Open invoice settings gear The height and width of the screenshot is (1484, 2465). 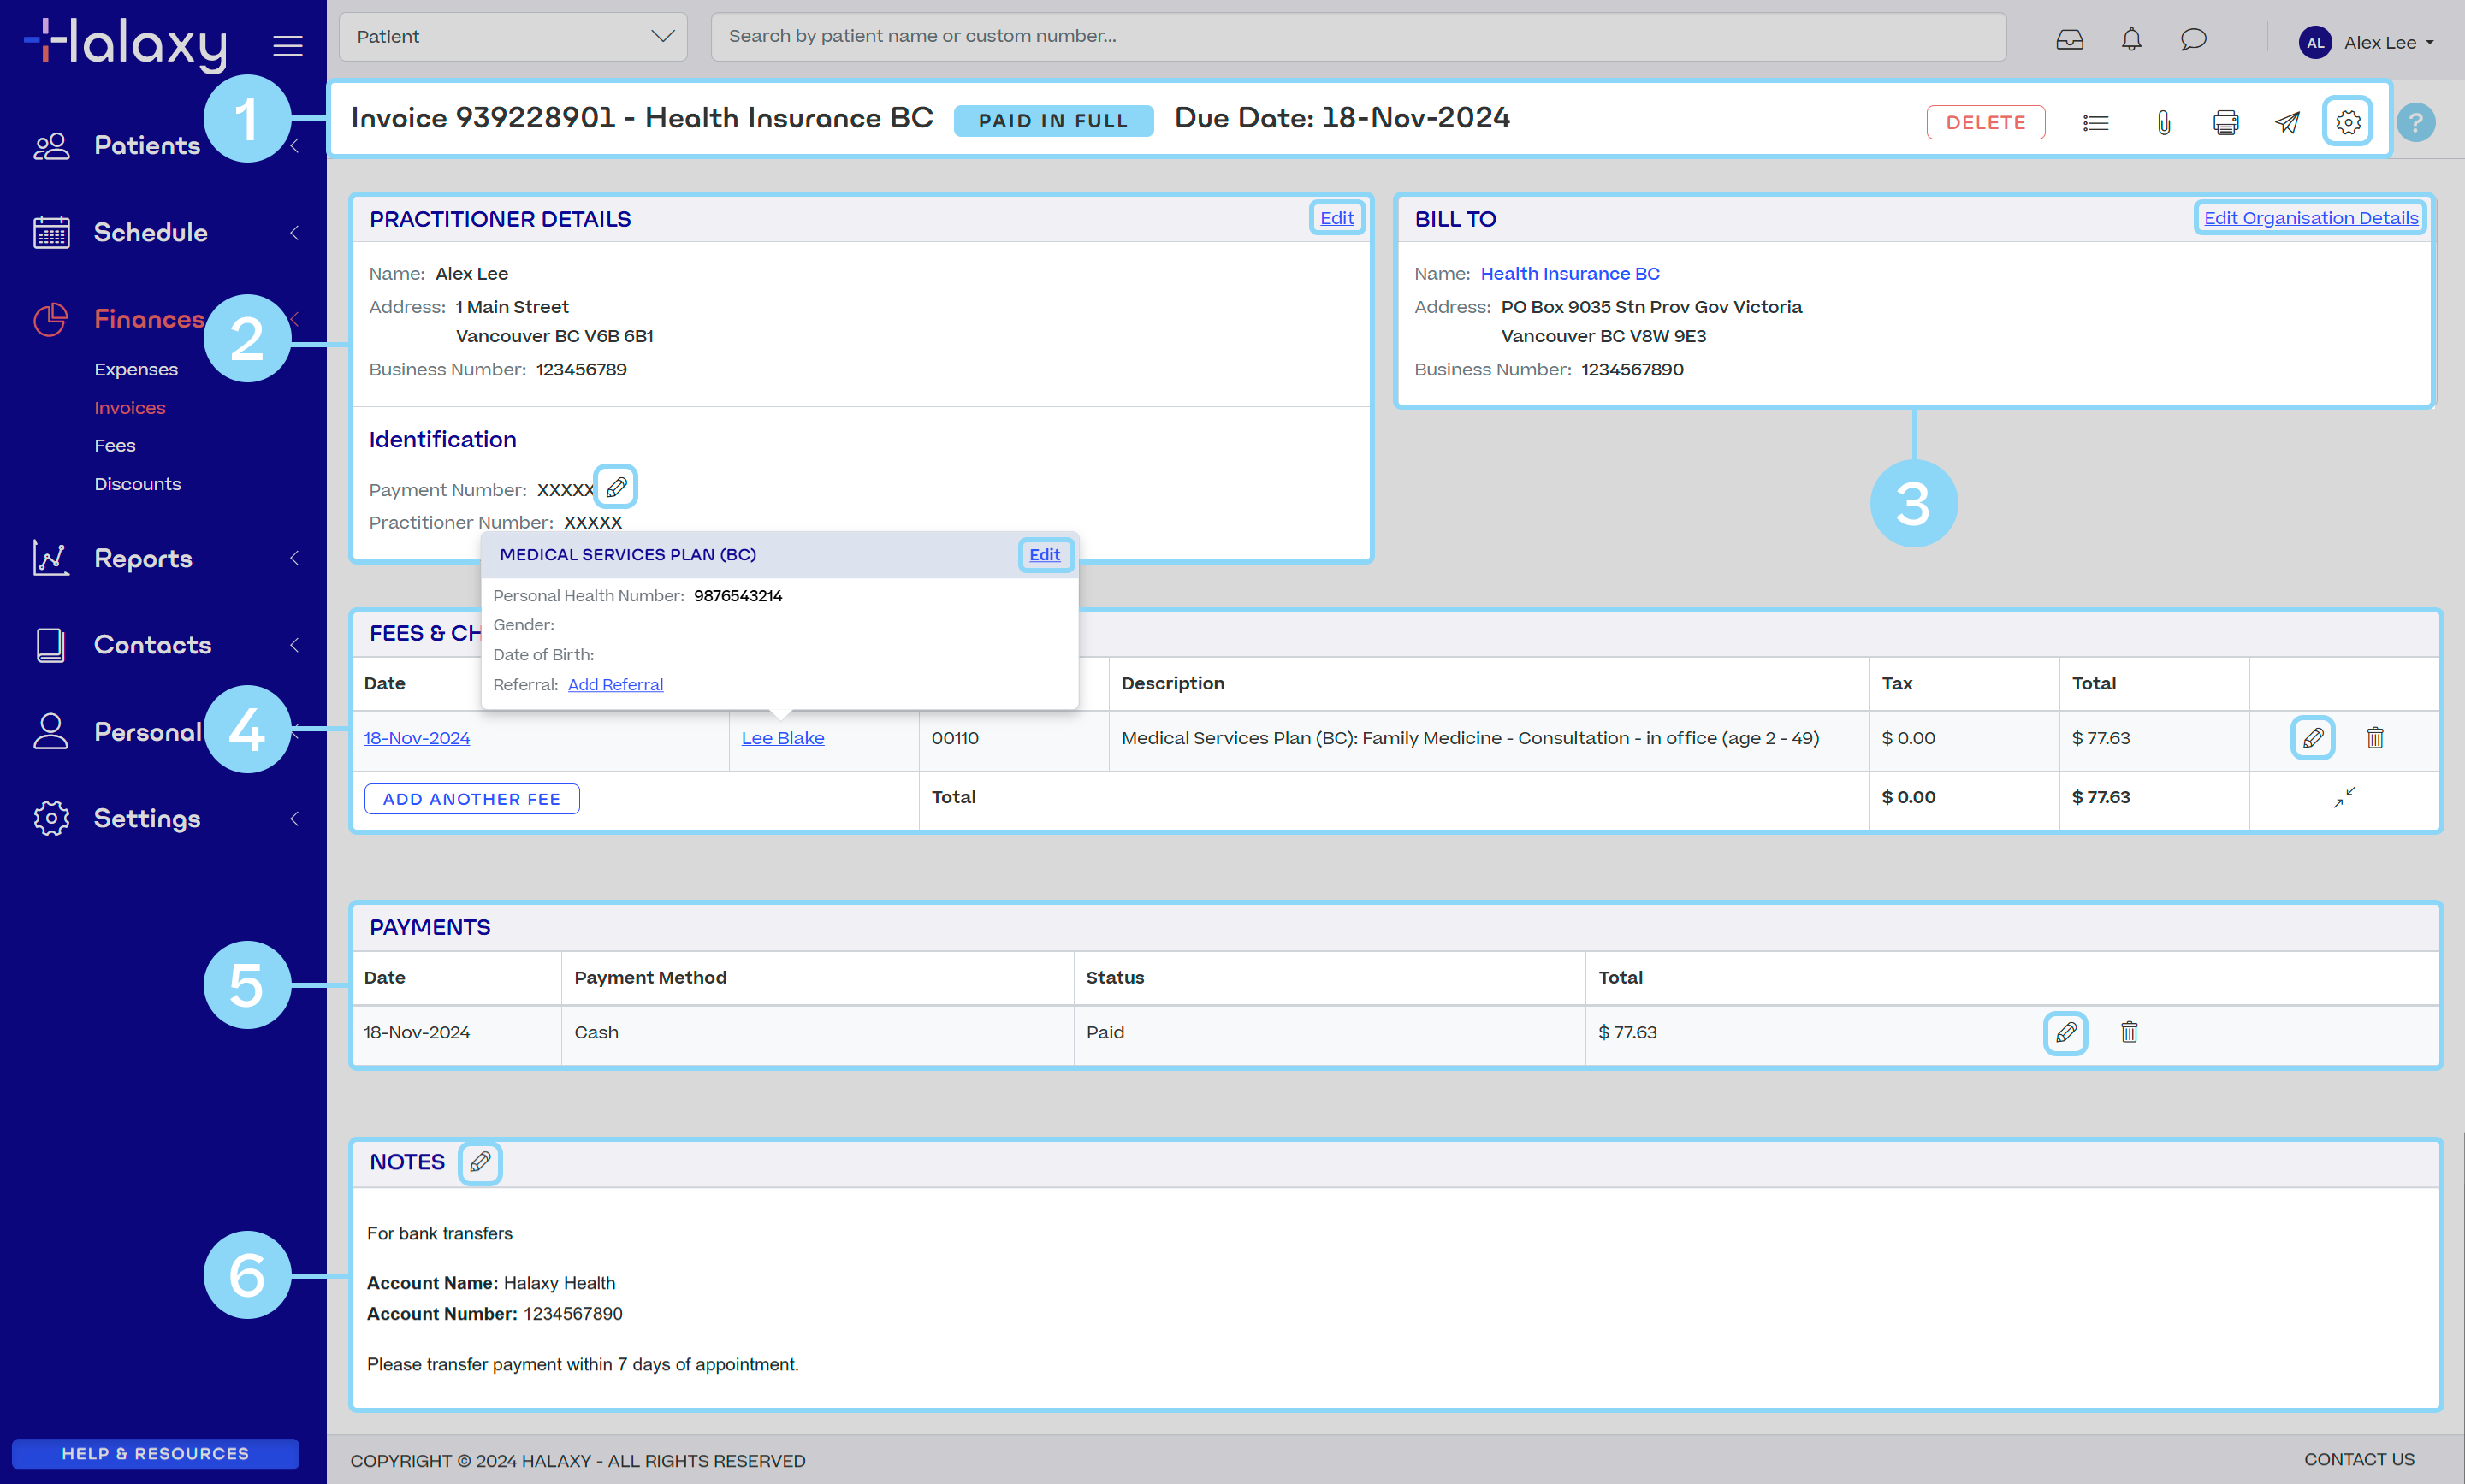tap(2348, 122)
